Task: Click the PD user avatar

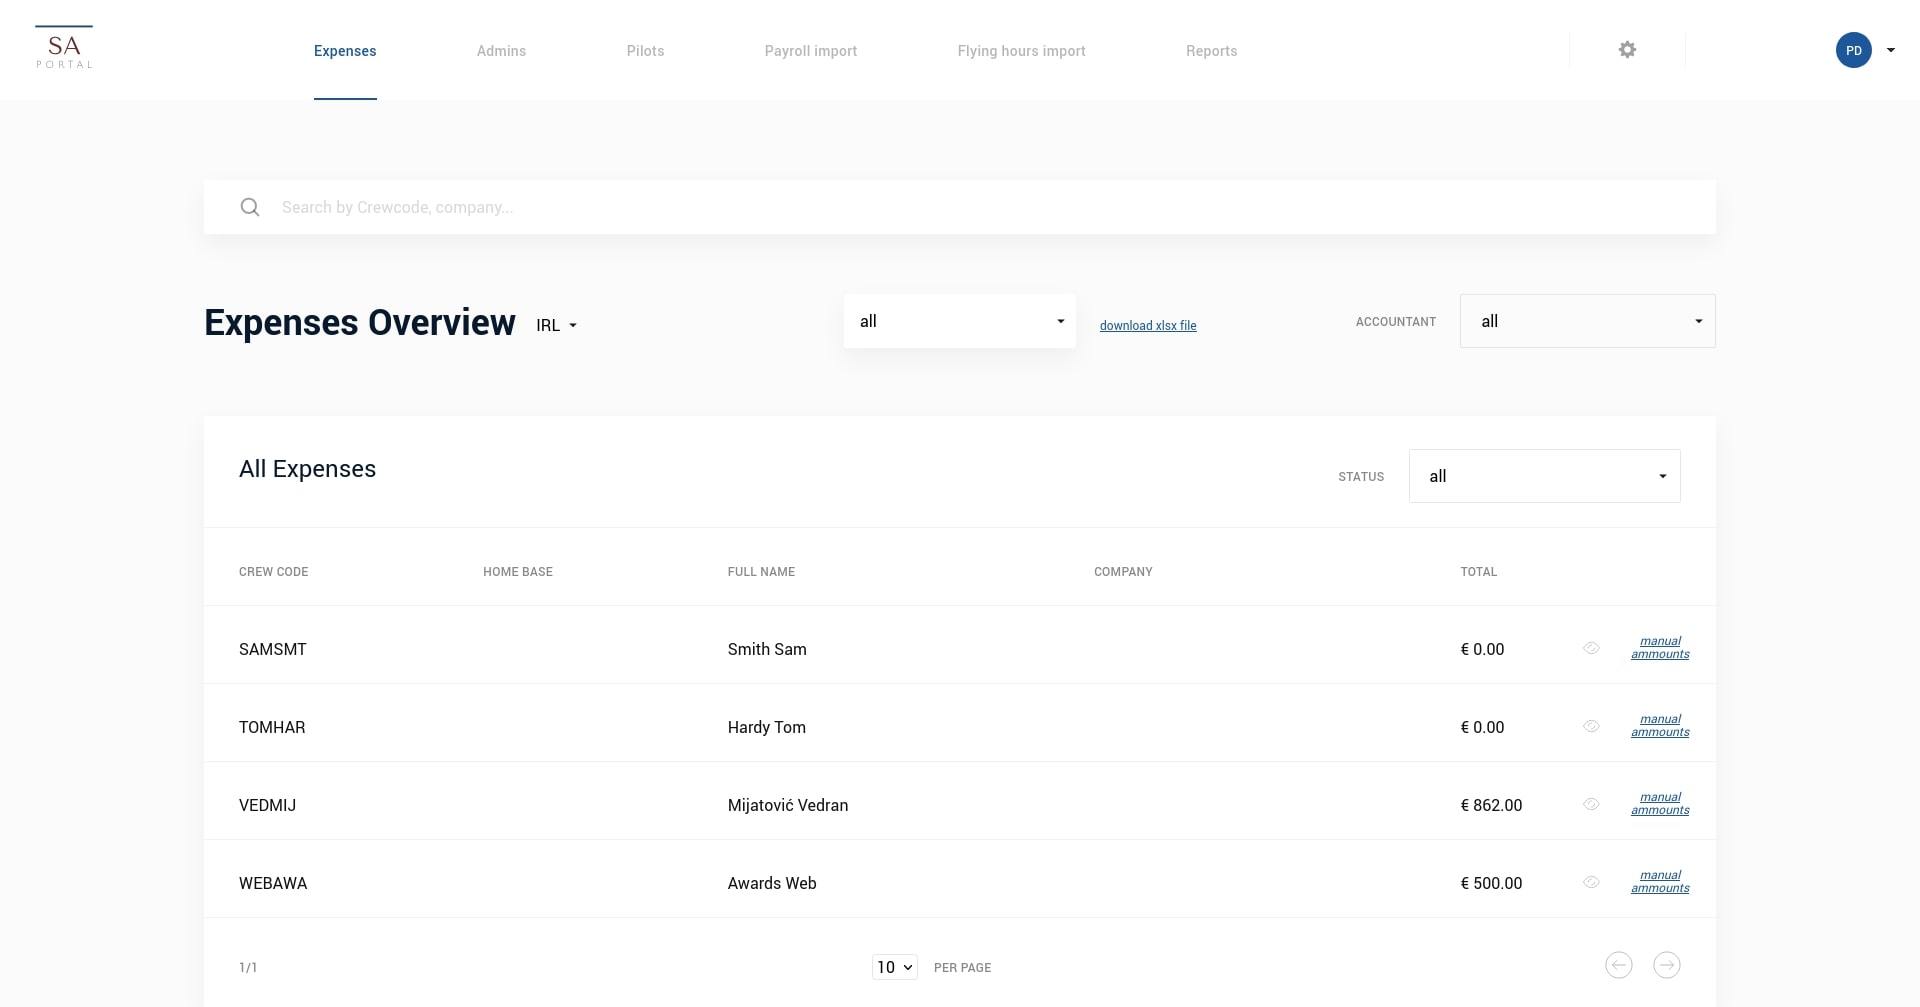Action: click(1853, 50)
